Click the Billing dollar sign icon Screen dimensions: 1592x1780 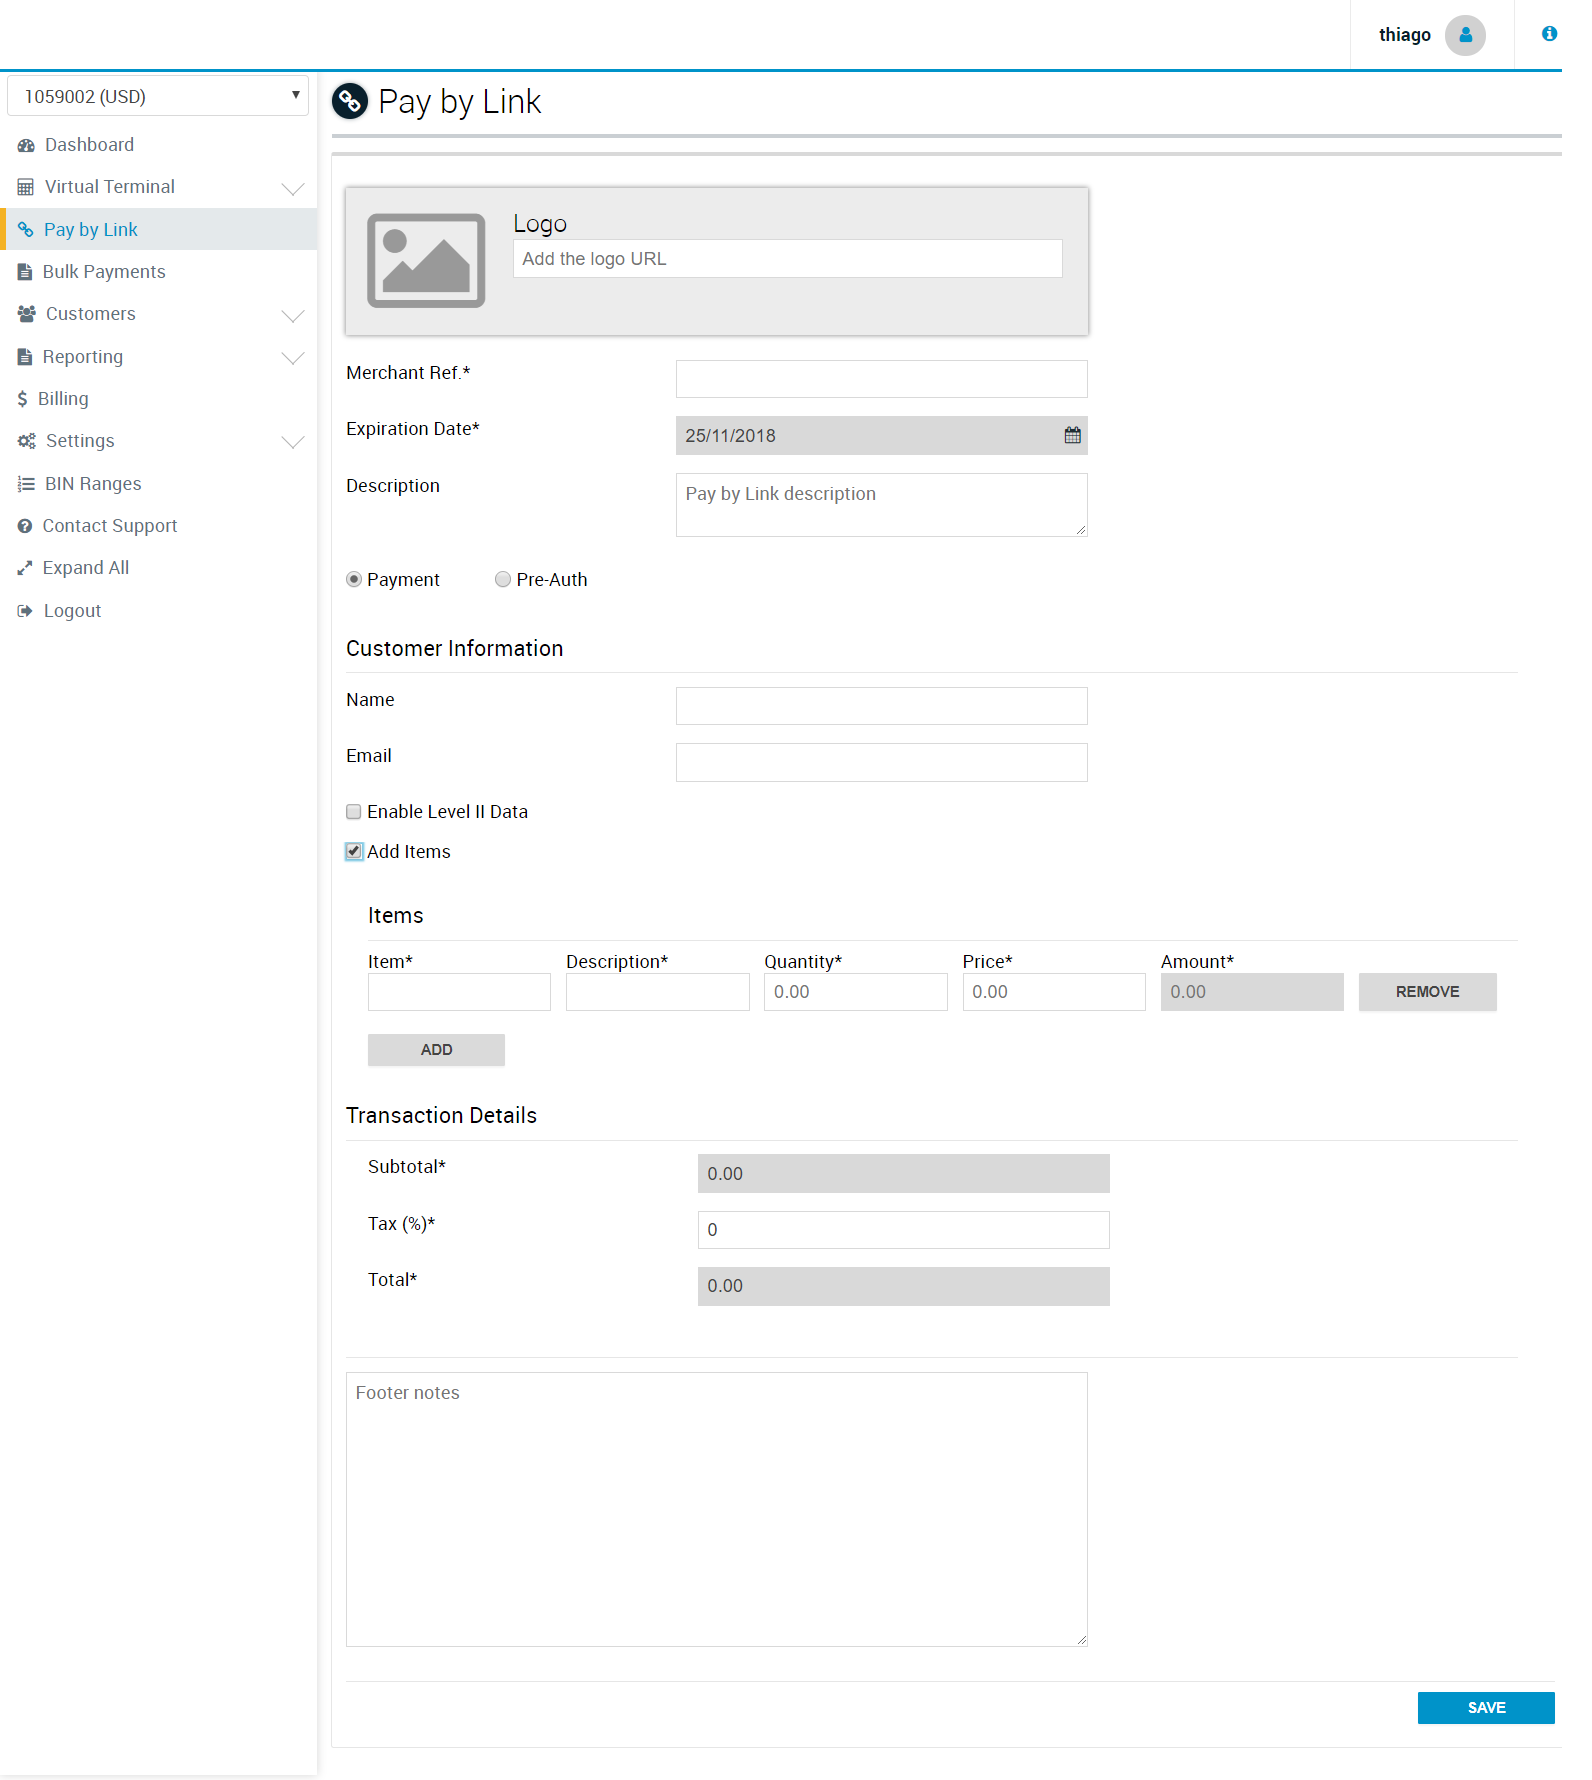[x=22, y=399]
